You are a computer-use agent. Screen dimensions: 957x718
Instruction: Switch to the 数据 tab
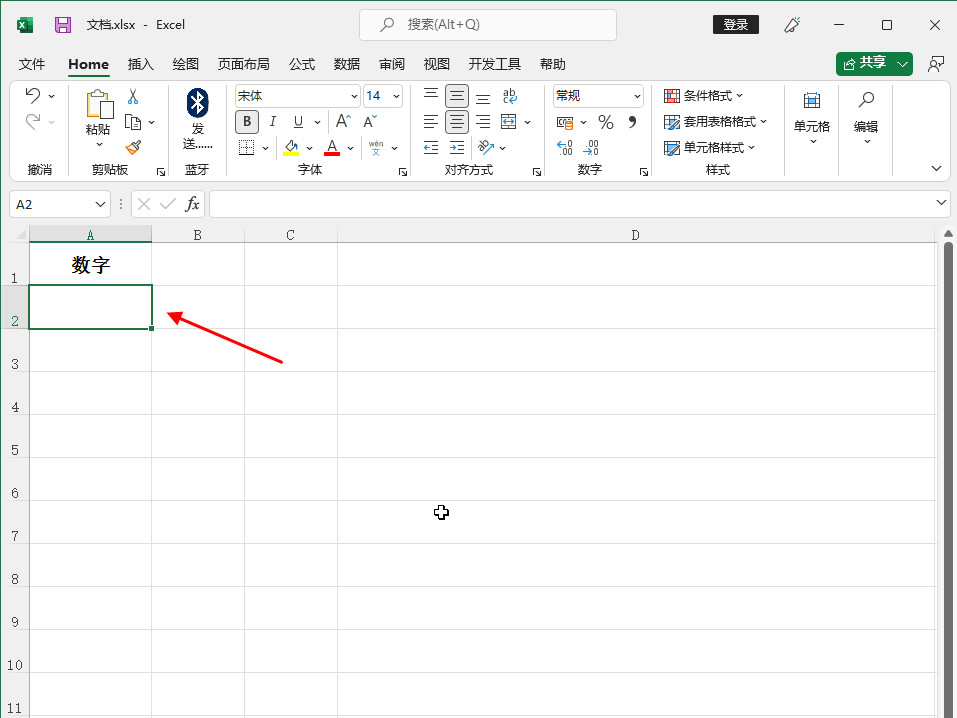point(347,64)
